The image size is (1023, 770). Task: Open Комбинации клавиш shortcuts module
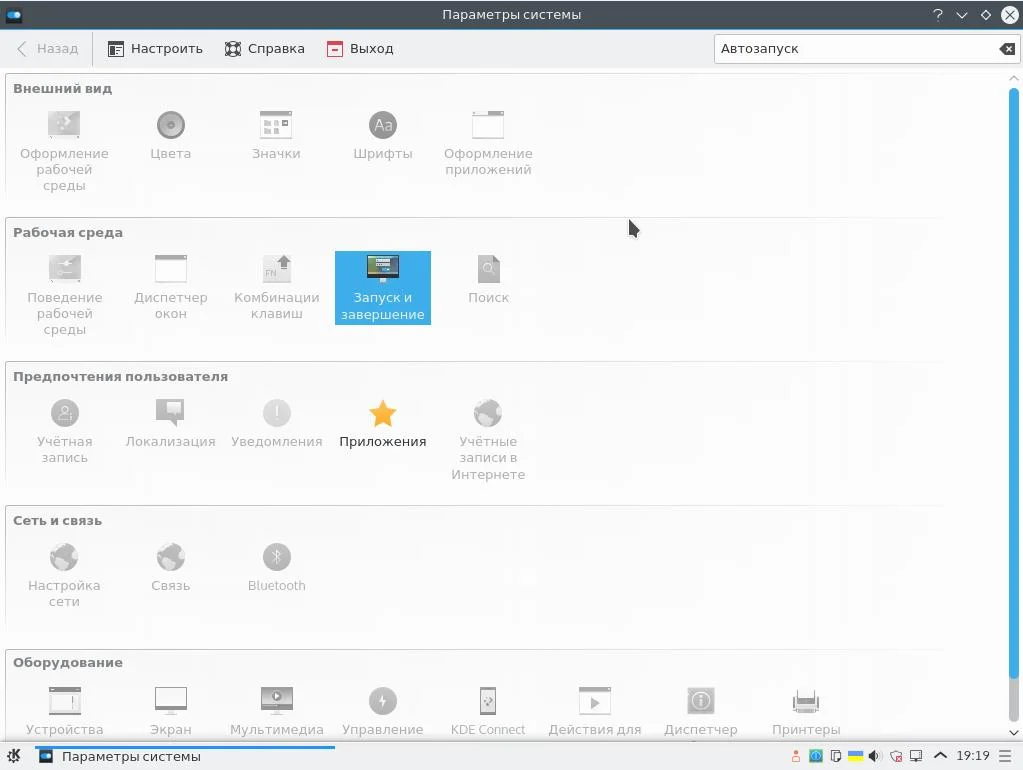276,287
